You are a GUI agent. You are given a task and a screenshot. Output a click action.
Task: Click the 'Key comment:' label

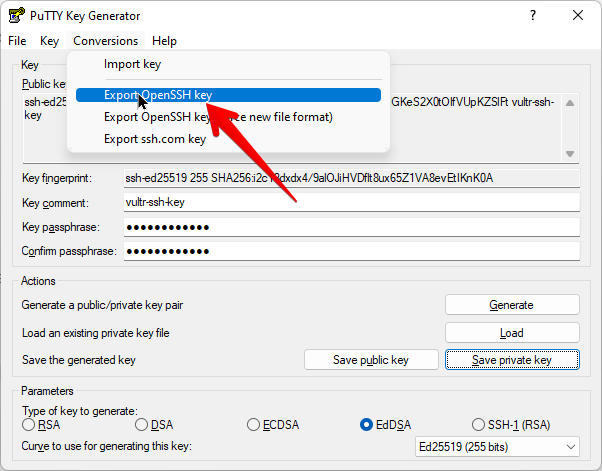point(55,203)
